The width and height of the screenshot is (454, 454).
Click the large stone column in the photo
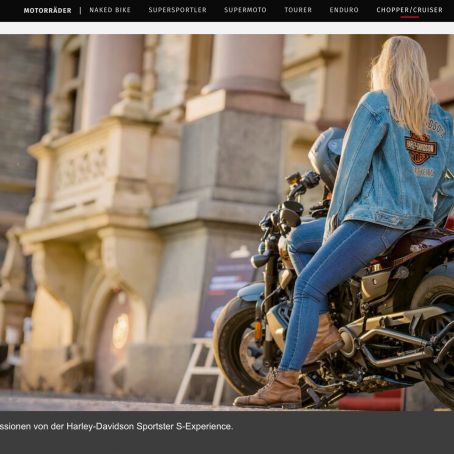[x=247, y=63]
